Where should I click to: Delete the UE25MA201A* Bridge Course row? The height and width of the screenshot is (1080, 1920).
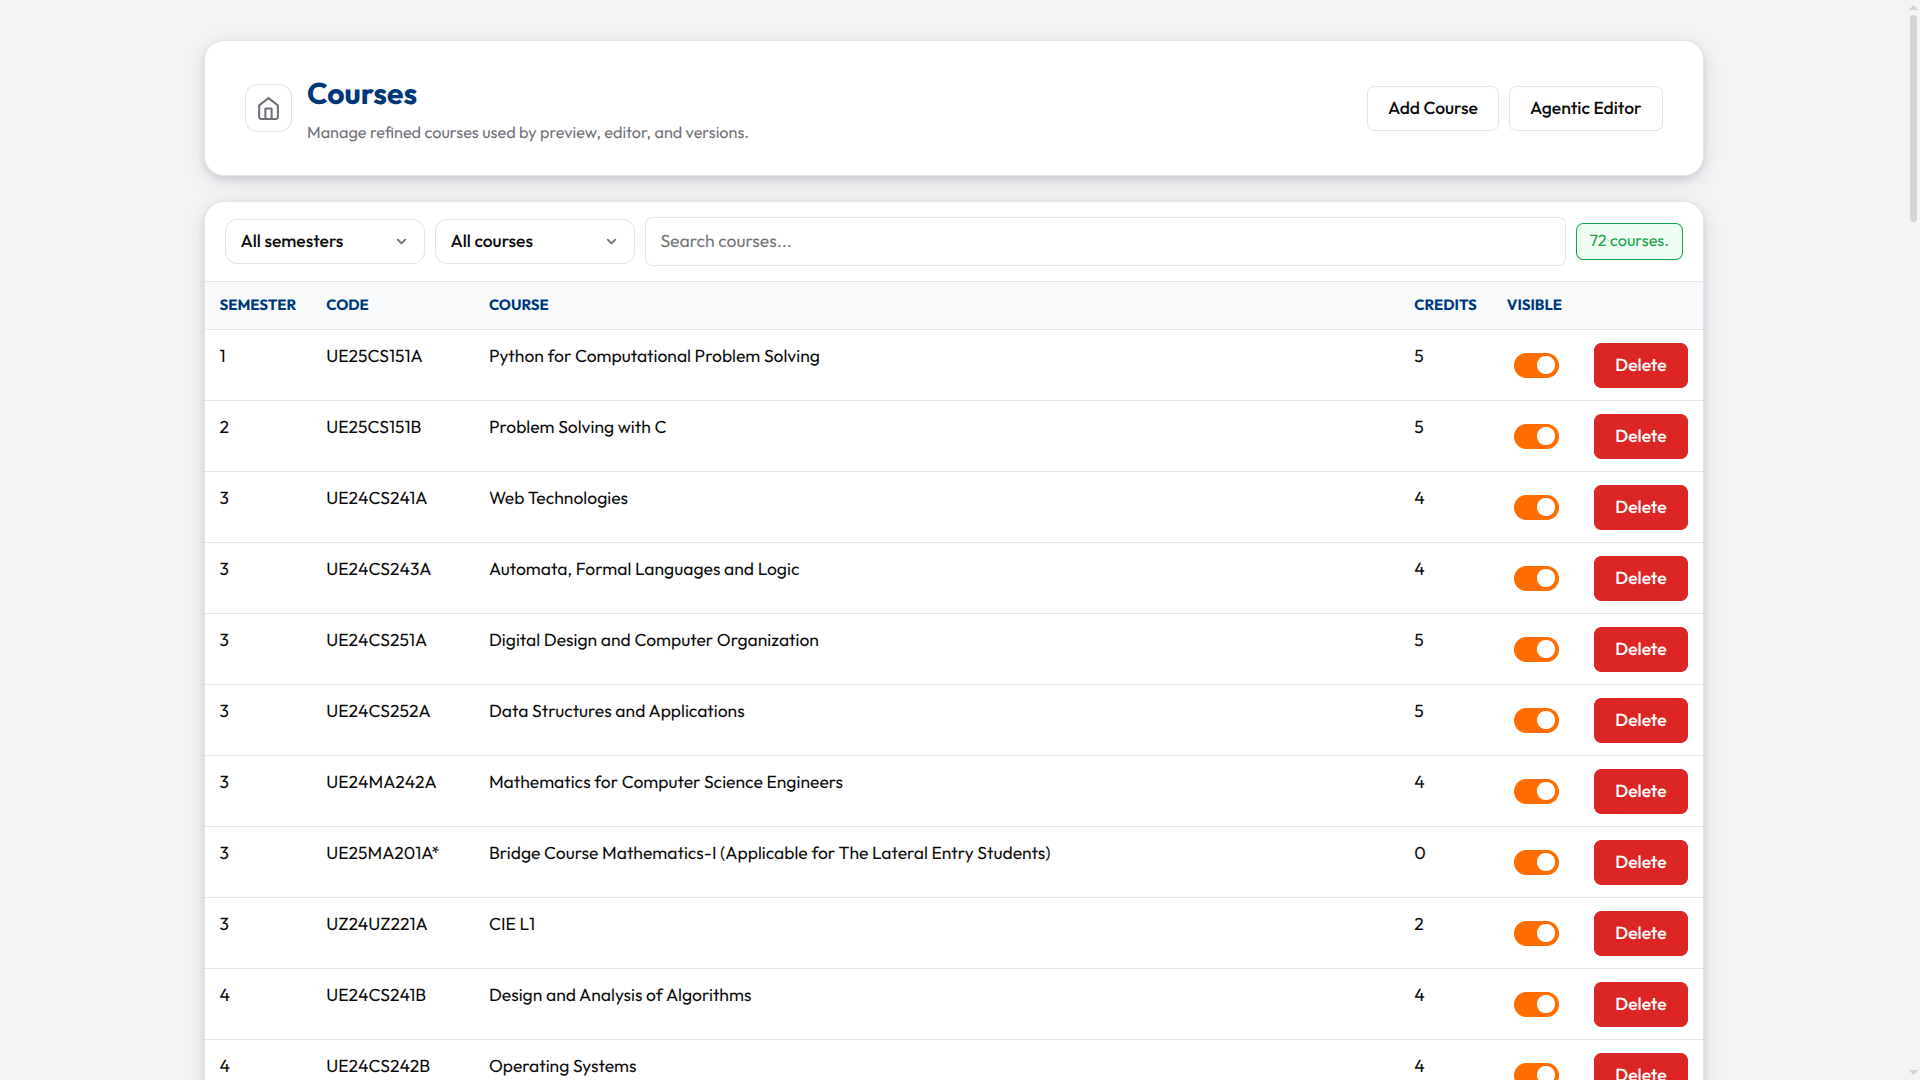tap(1640, 862)
